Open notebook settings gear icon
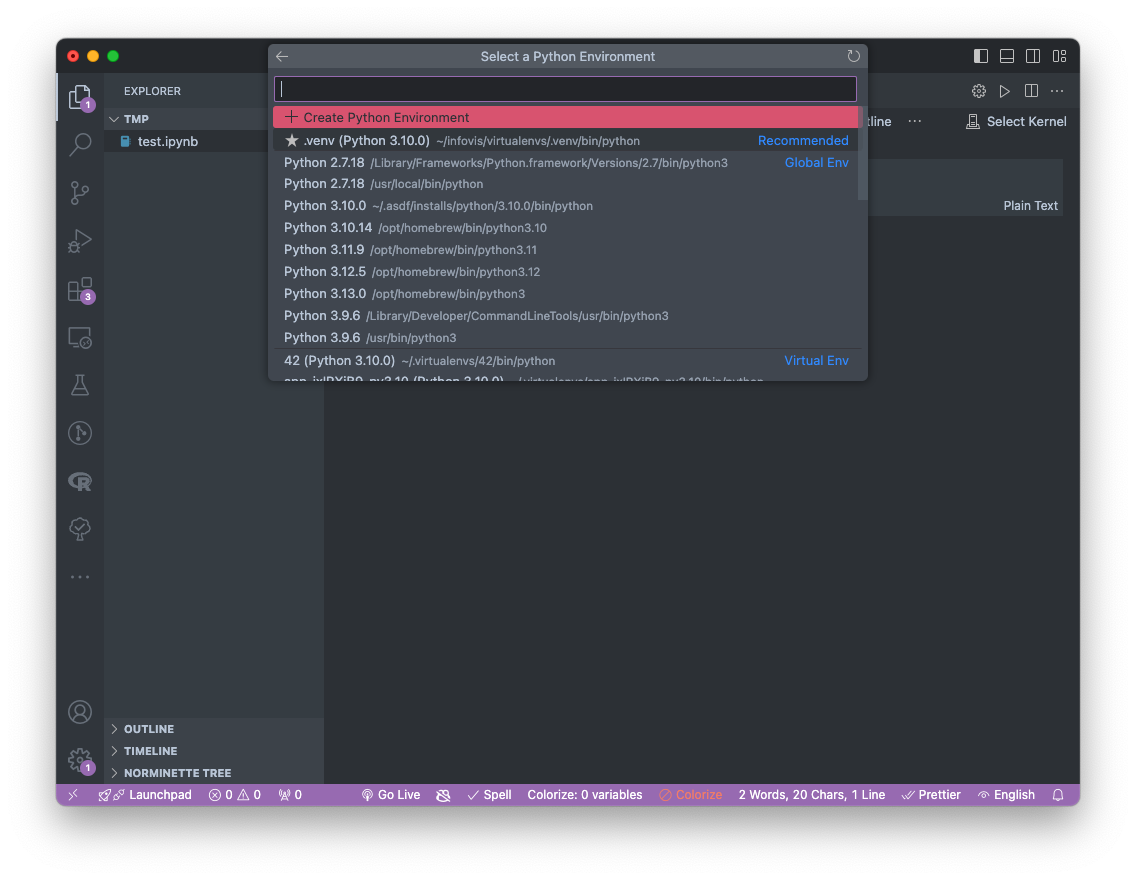The width and height of the screenshot is (1136, 880). tap(979, 91)
